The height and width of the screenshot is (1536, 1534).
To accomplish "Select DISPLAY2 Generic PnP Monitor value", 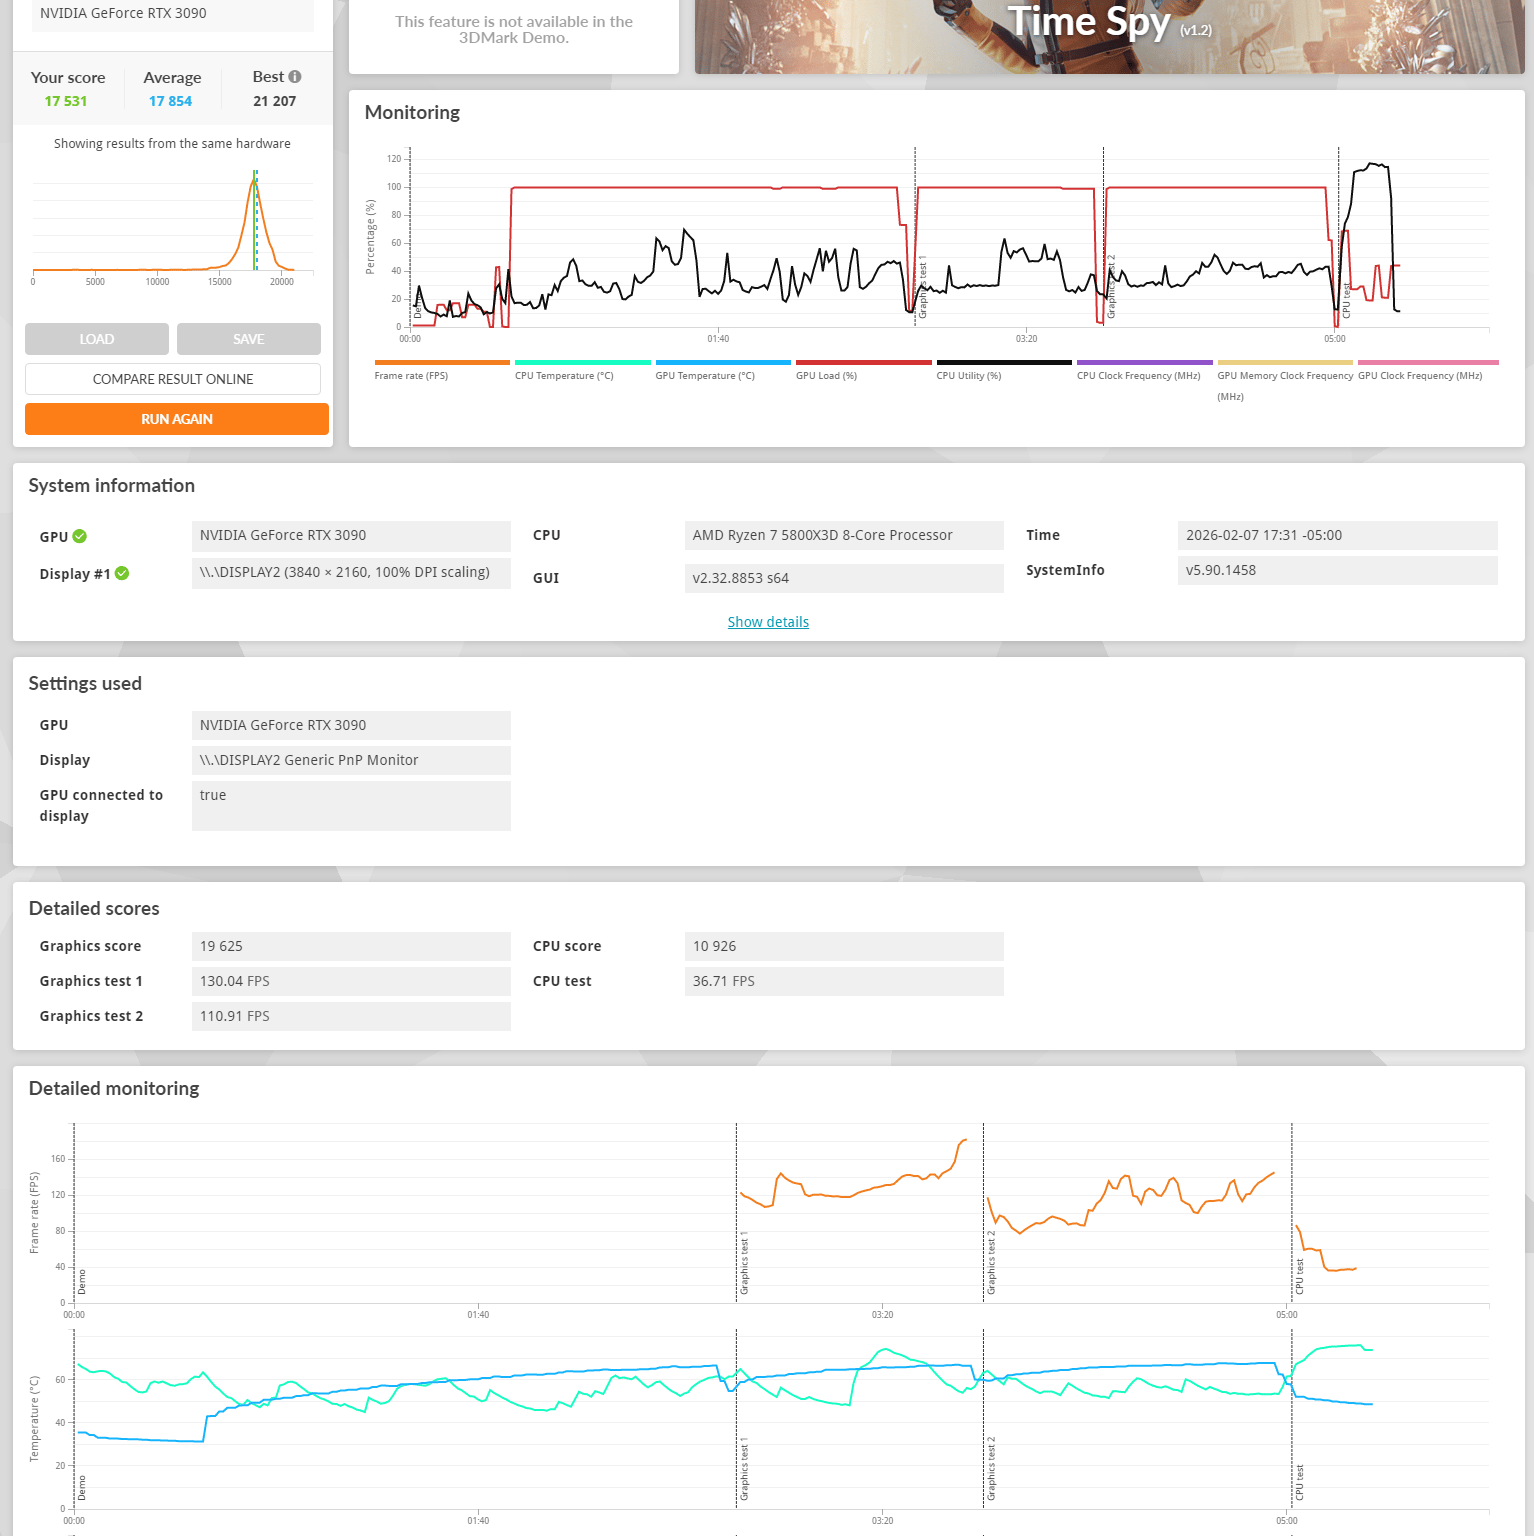I will pos(351,760).
